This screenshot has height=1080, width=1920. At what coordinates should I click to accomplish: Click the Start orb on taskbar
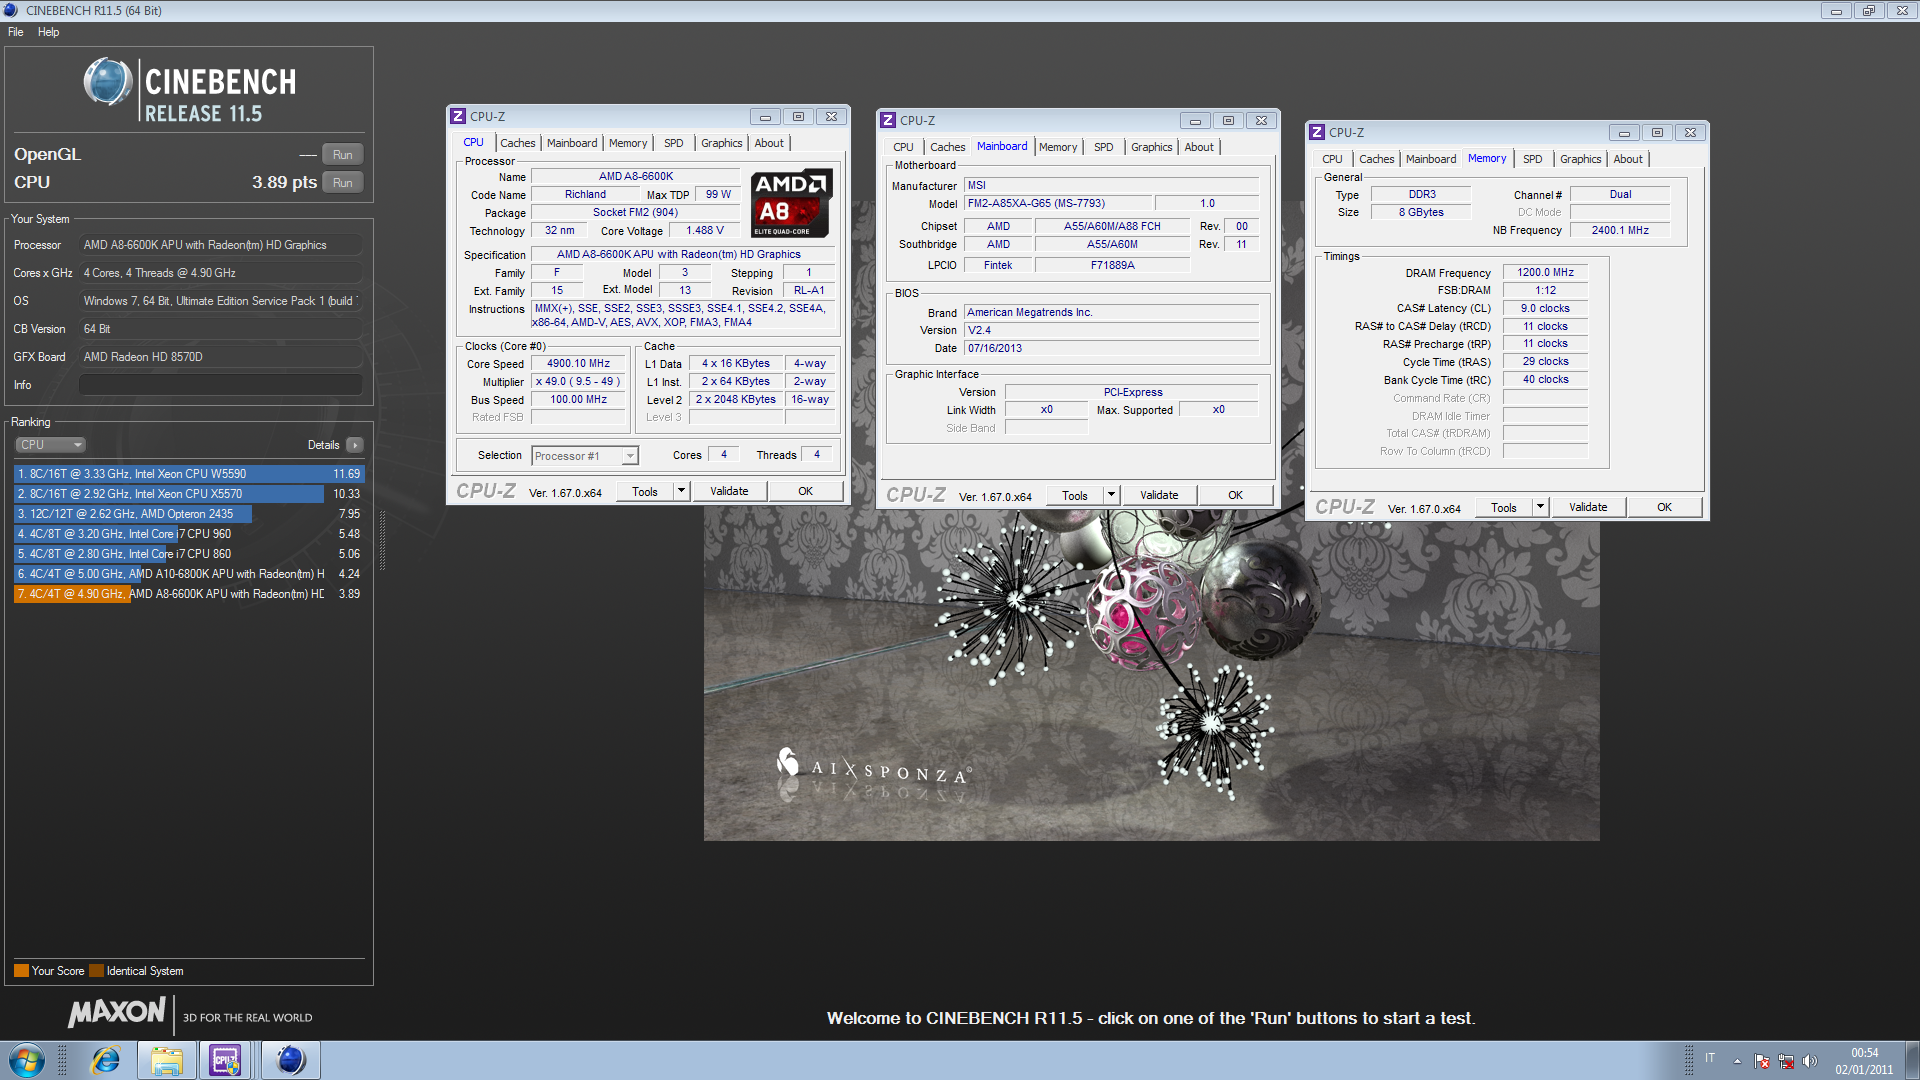point(27,1060)
